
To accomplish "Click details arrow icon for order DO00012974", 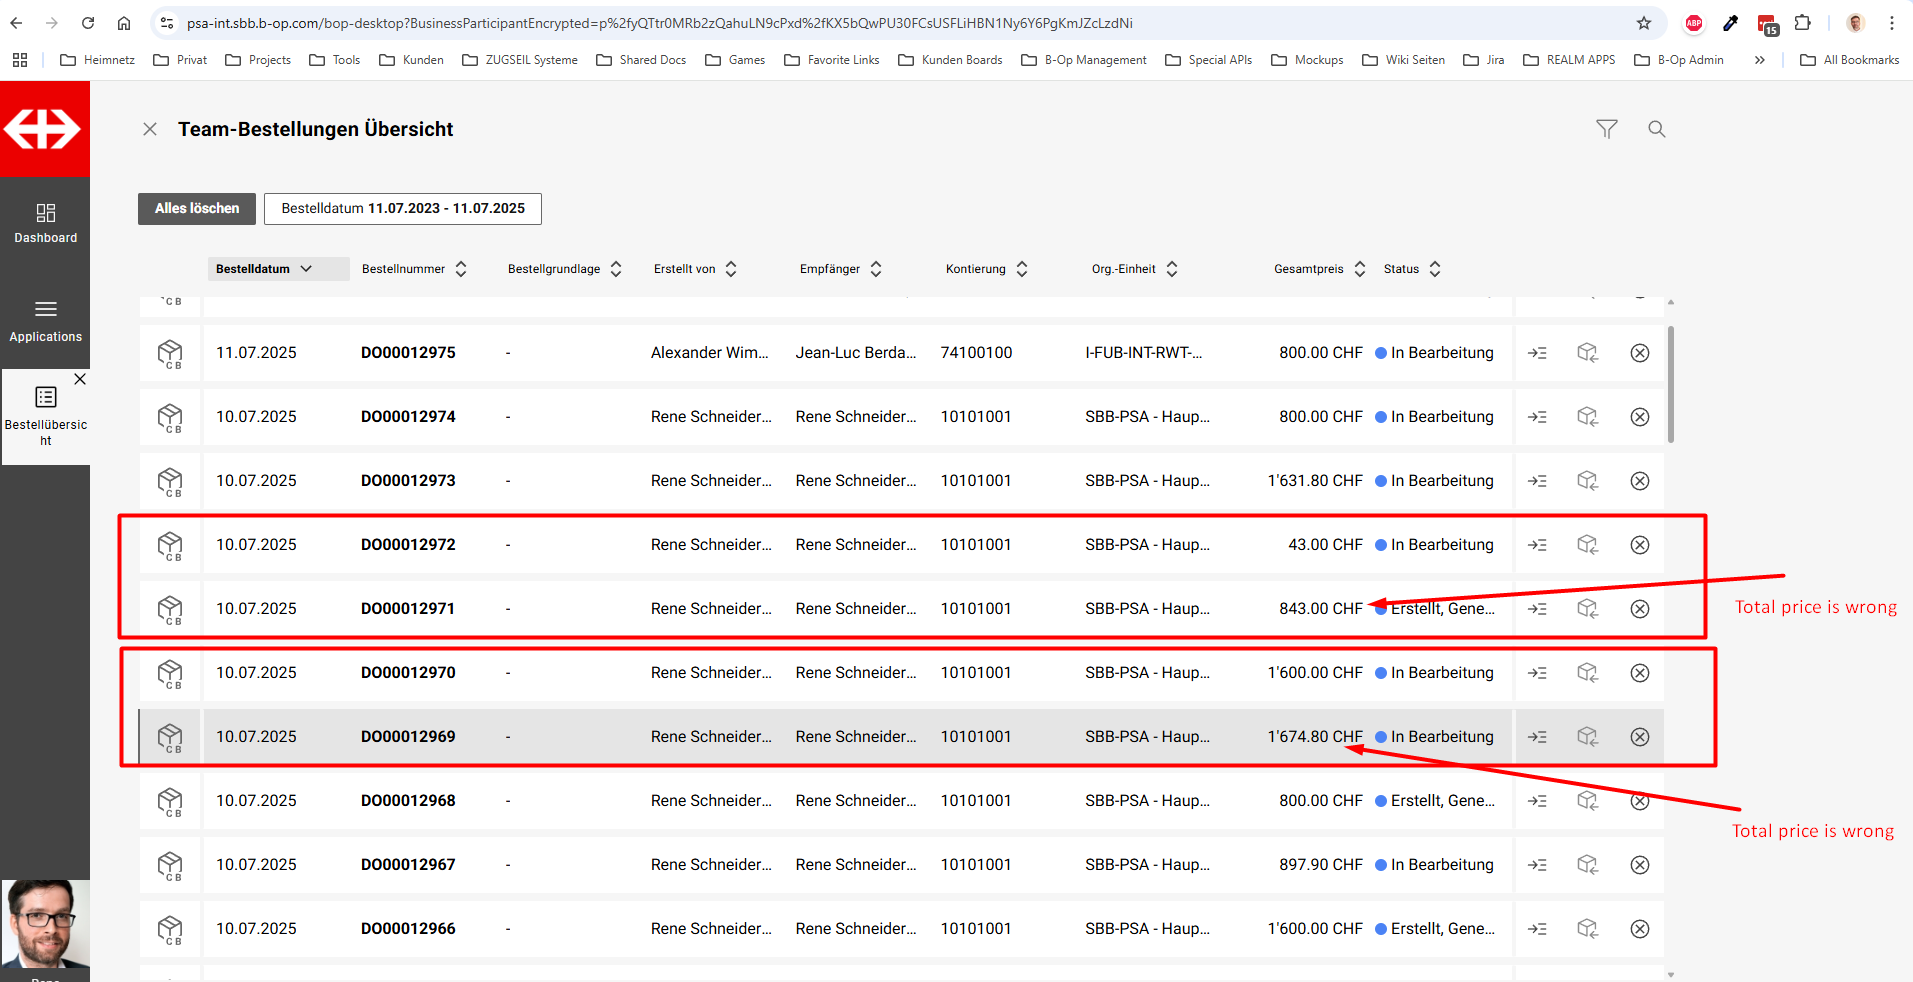I will (x=1537, y=417).
